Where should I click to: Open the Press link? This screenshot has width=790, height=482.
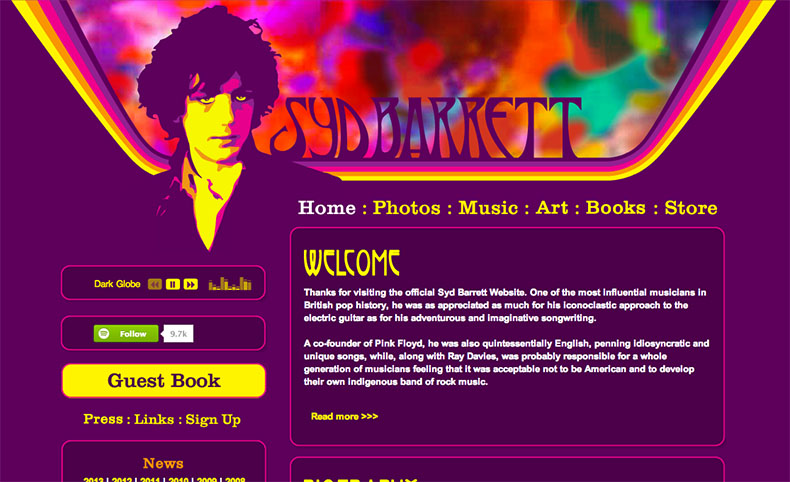pyautogui.click(x=103, y=419)
